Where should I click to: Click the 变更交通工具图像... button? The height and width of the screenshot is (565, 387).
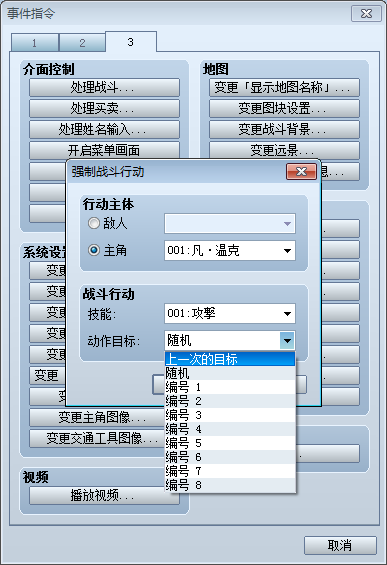97,439
